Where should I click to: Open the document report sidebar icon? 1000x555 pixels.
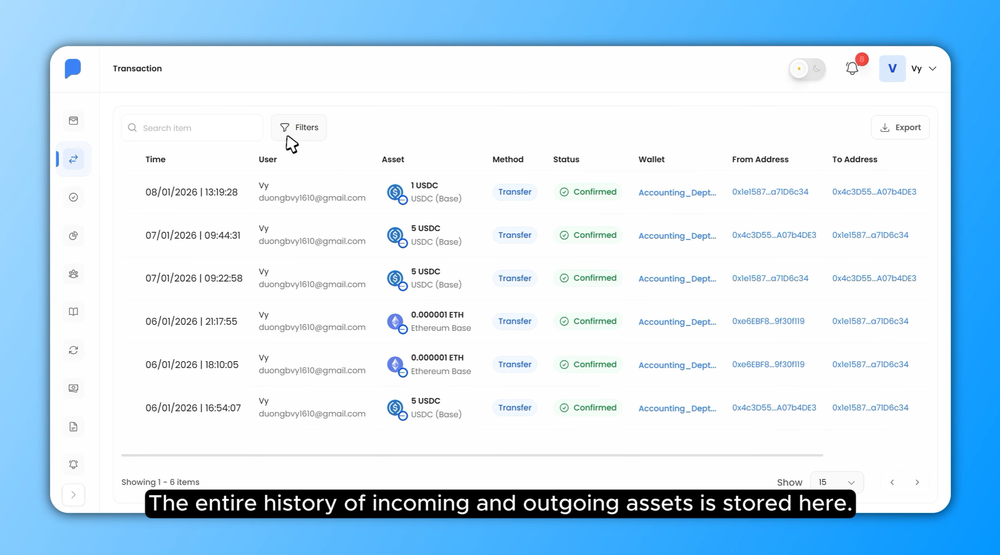pyautogui.click(x=73, y=426)
